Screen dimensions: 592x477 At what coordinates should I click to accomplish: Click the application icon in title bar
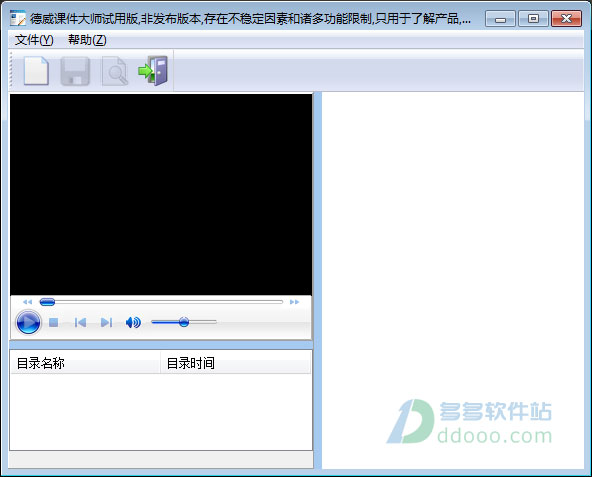18,18
